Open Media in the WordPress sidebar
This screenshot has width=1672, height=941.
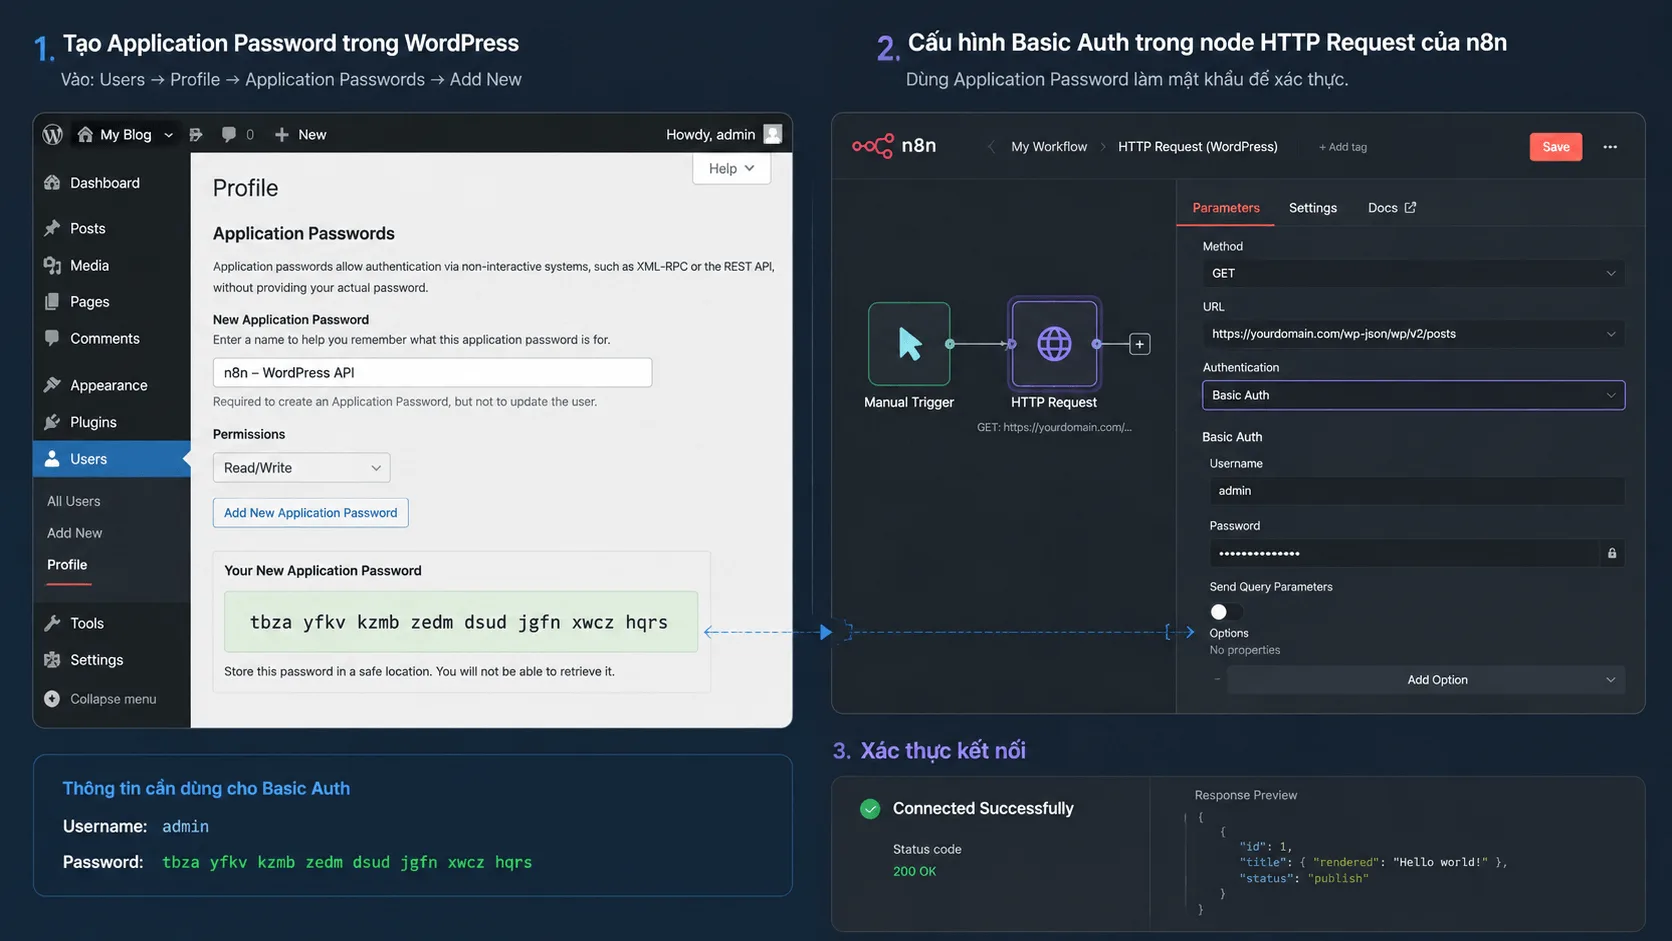[x=89, y=265]
